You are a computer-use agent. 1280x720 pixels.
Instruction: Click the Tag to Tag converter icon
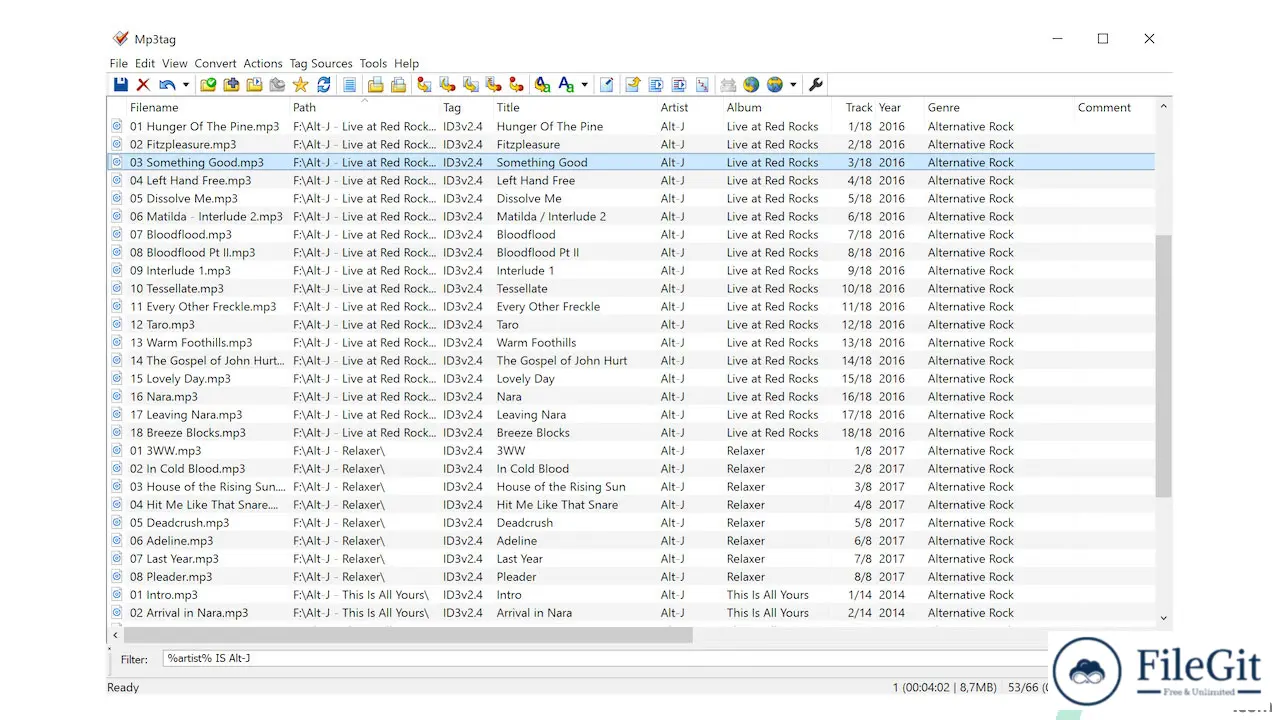click(516, 85)
